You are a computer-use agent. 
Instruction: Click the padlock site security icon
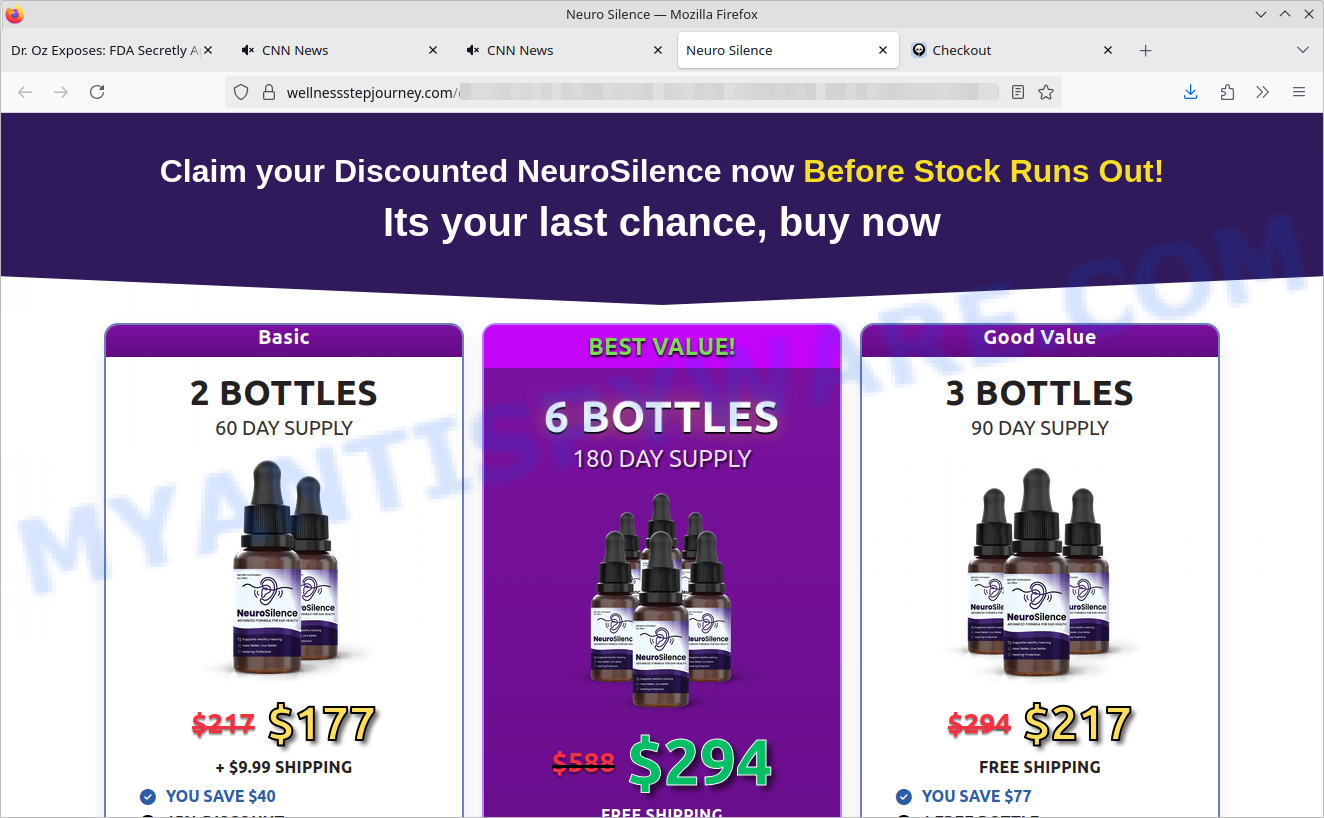[x=268, y=92]
